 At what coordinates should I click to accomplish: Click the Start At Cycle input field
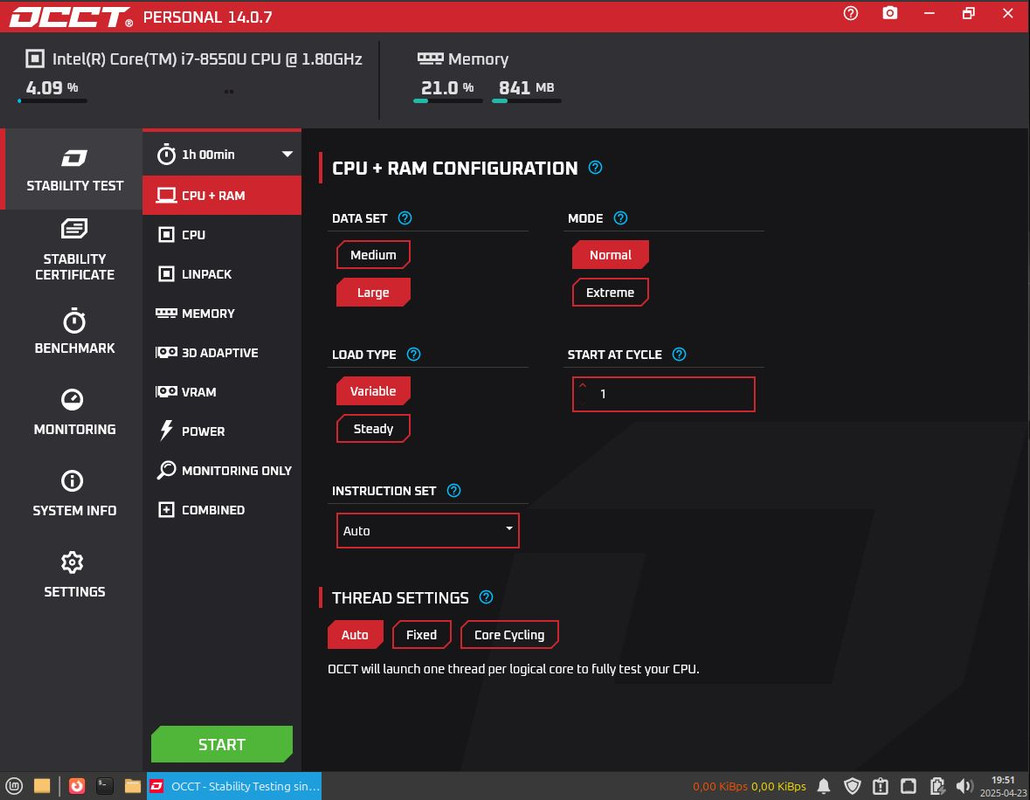663,394
